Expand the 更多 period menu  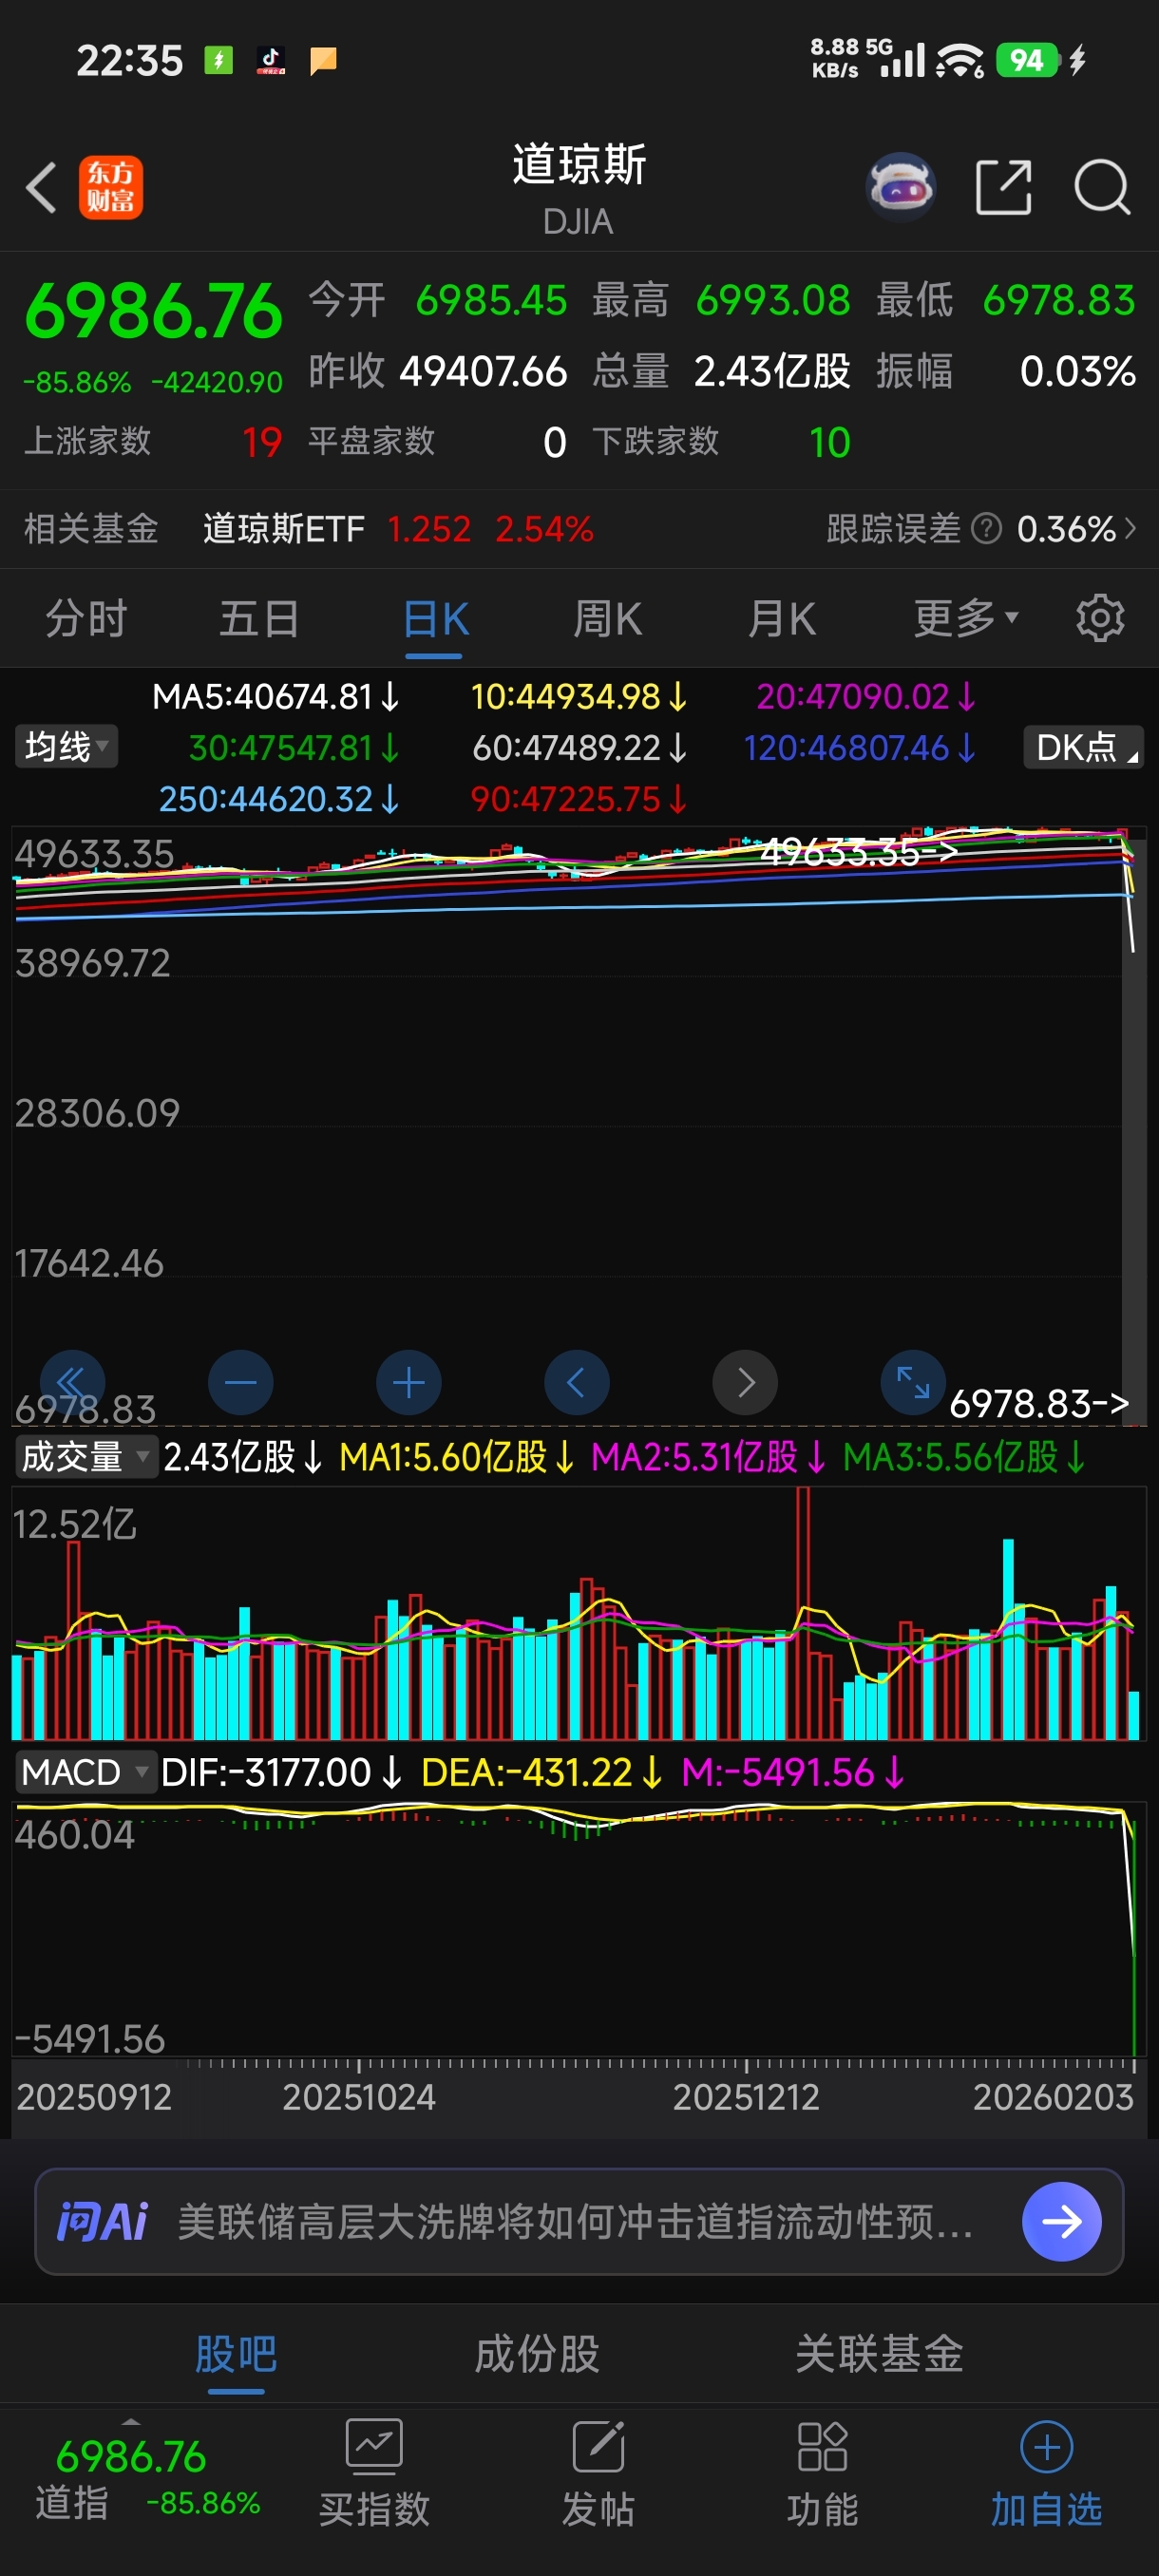point(965,618)
